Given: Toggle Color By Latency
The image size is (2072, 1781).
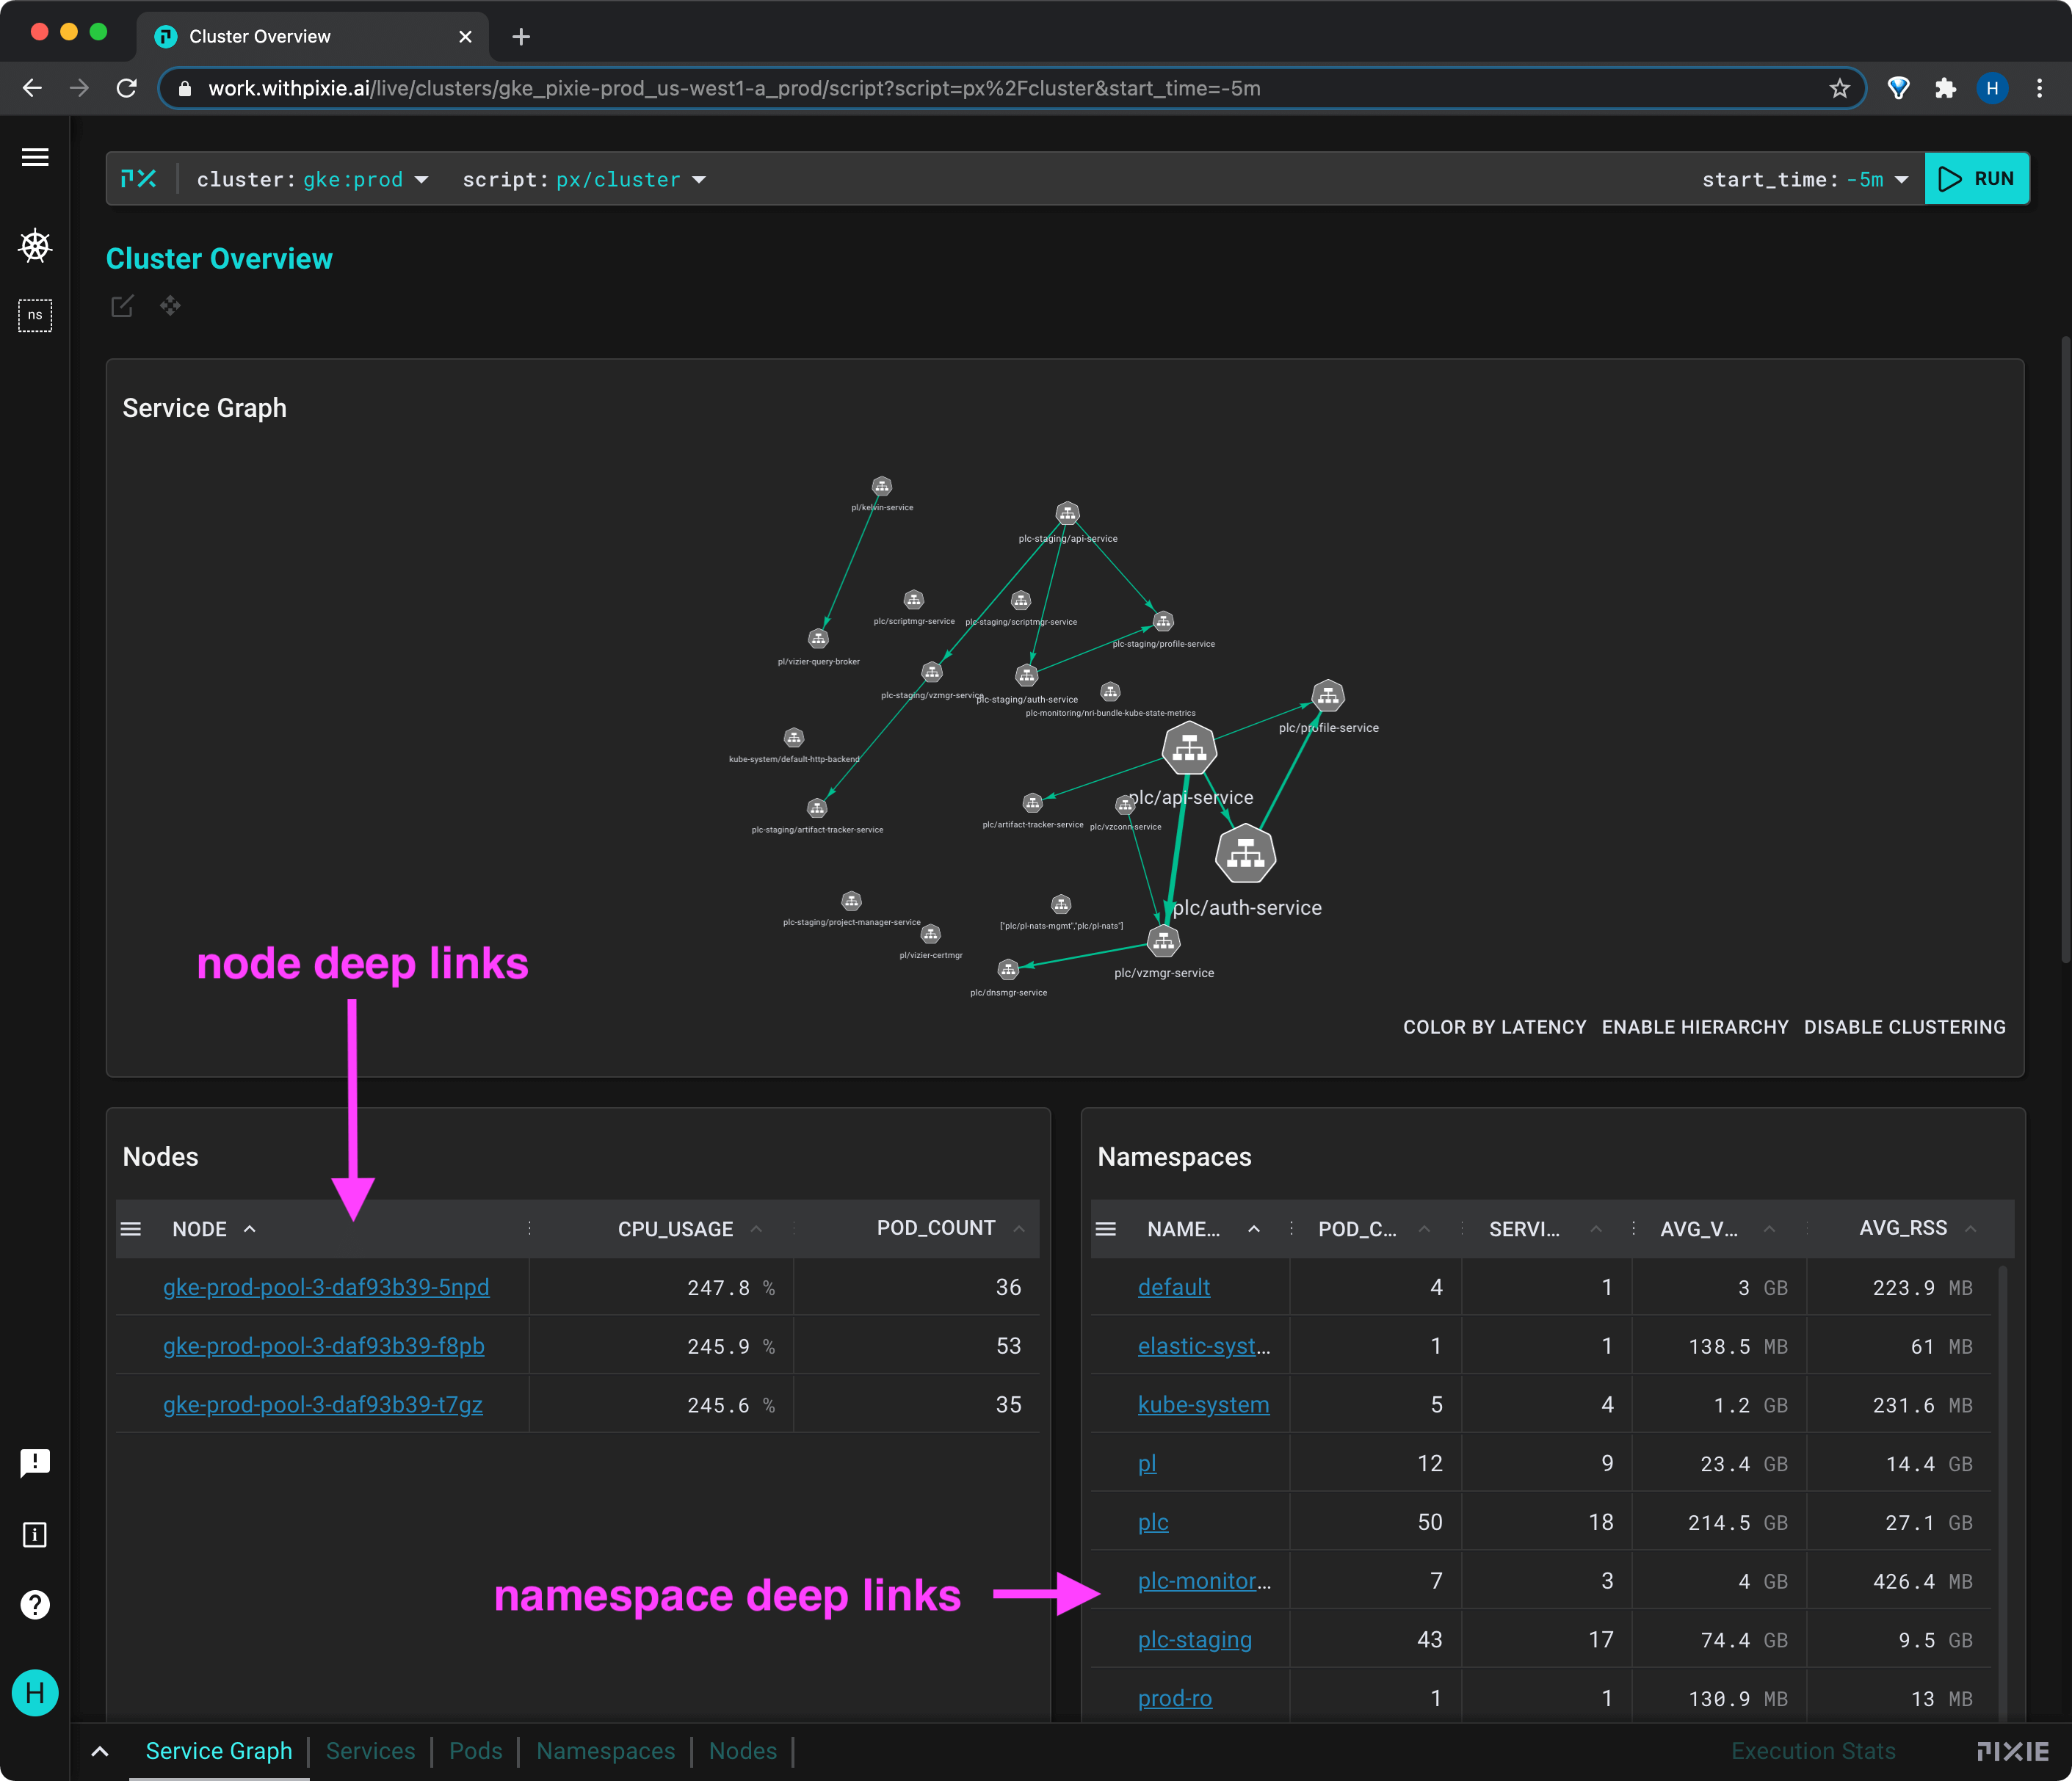Looking at the screenshot, I should [x=1494, y=1027].
